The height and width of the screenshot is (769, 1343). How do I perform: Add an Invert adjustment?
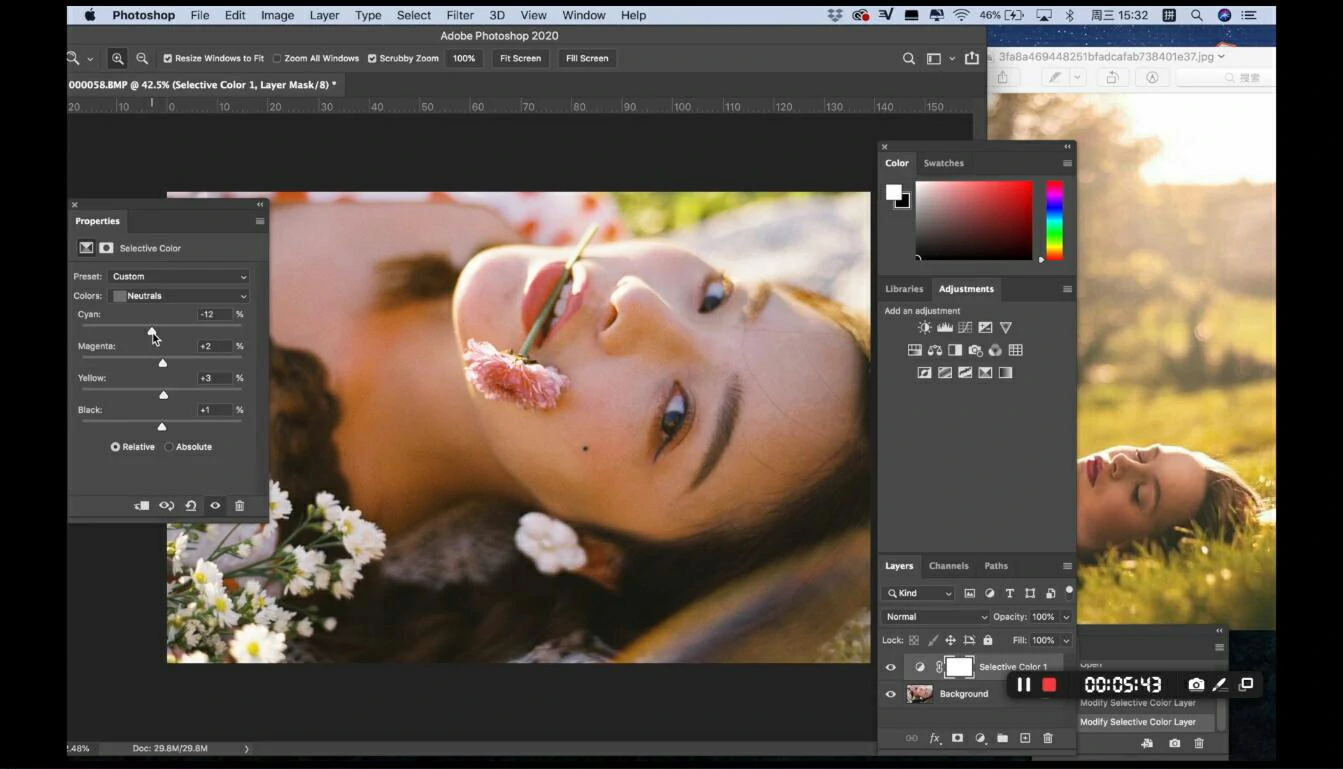pos(925,373)
